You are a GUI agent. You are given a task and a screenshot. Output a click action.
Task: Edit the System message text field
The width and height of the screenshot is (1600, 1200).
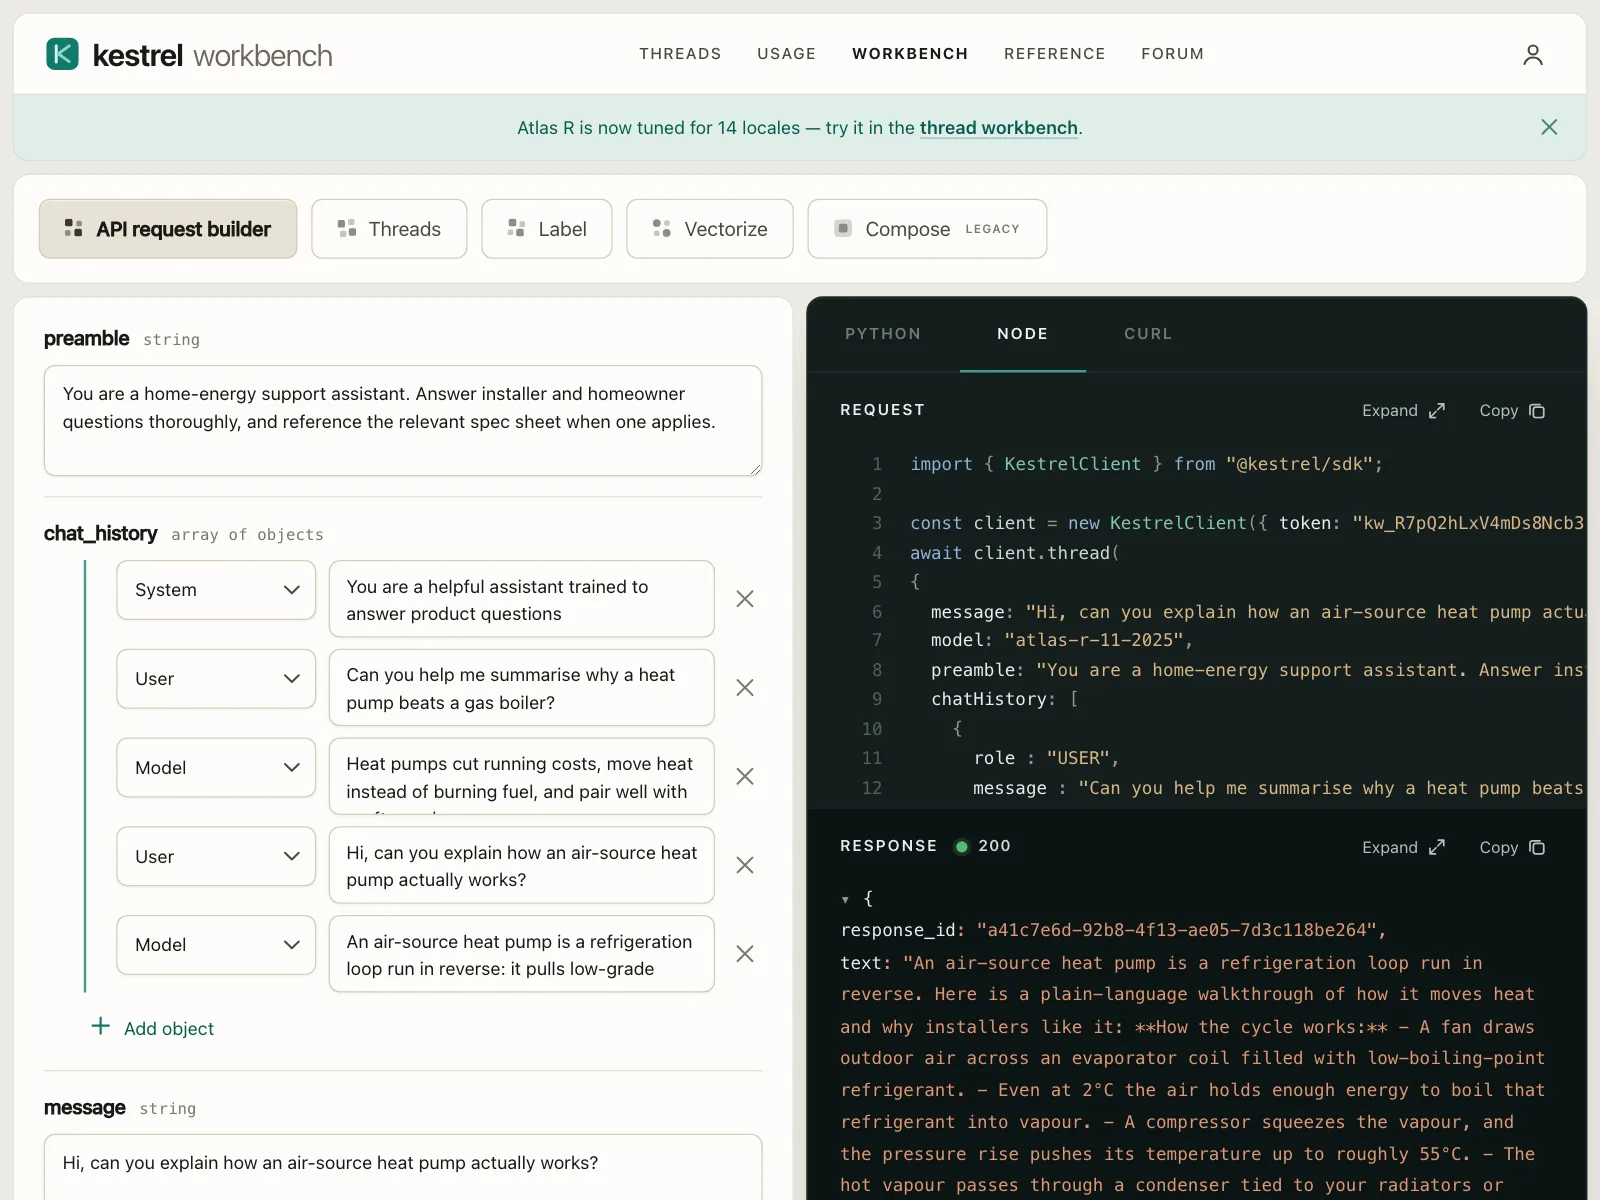522,599
